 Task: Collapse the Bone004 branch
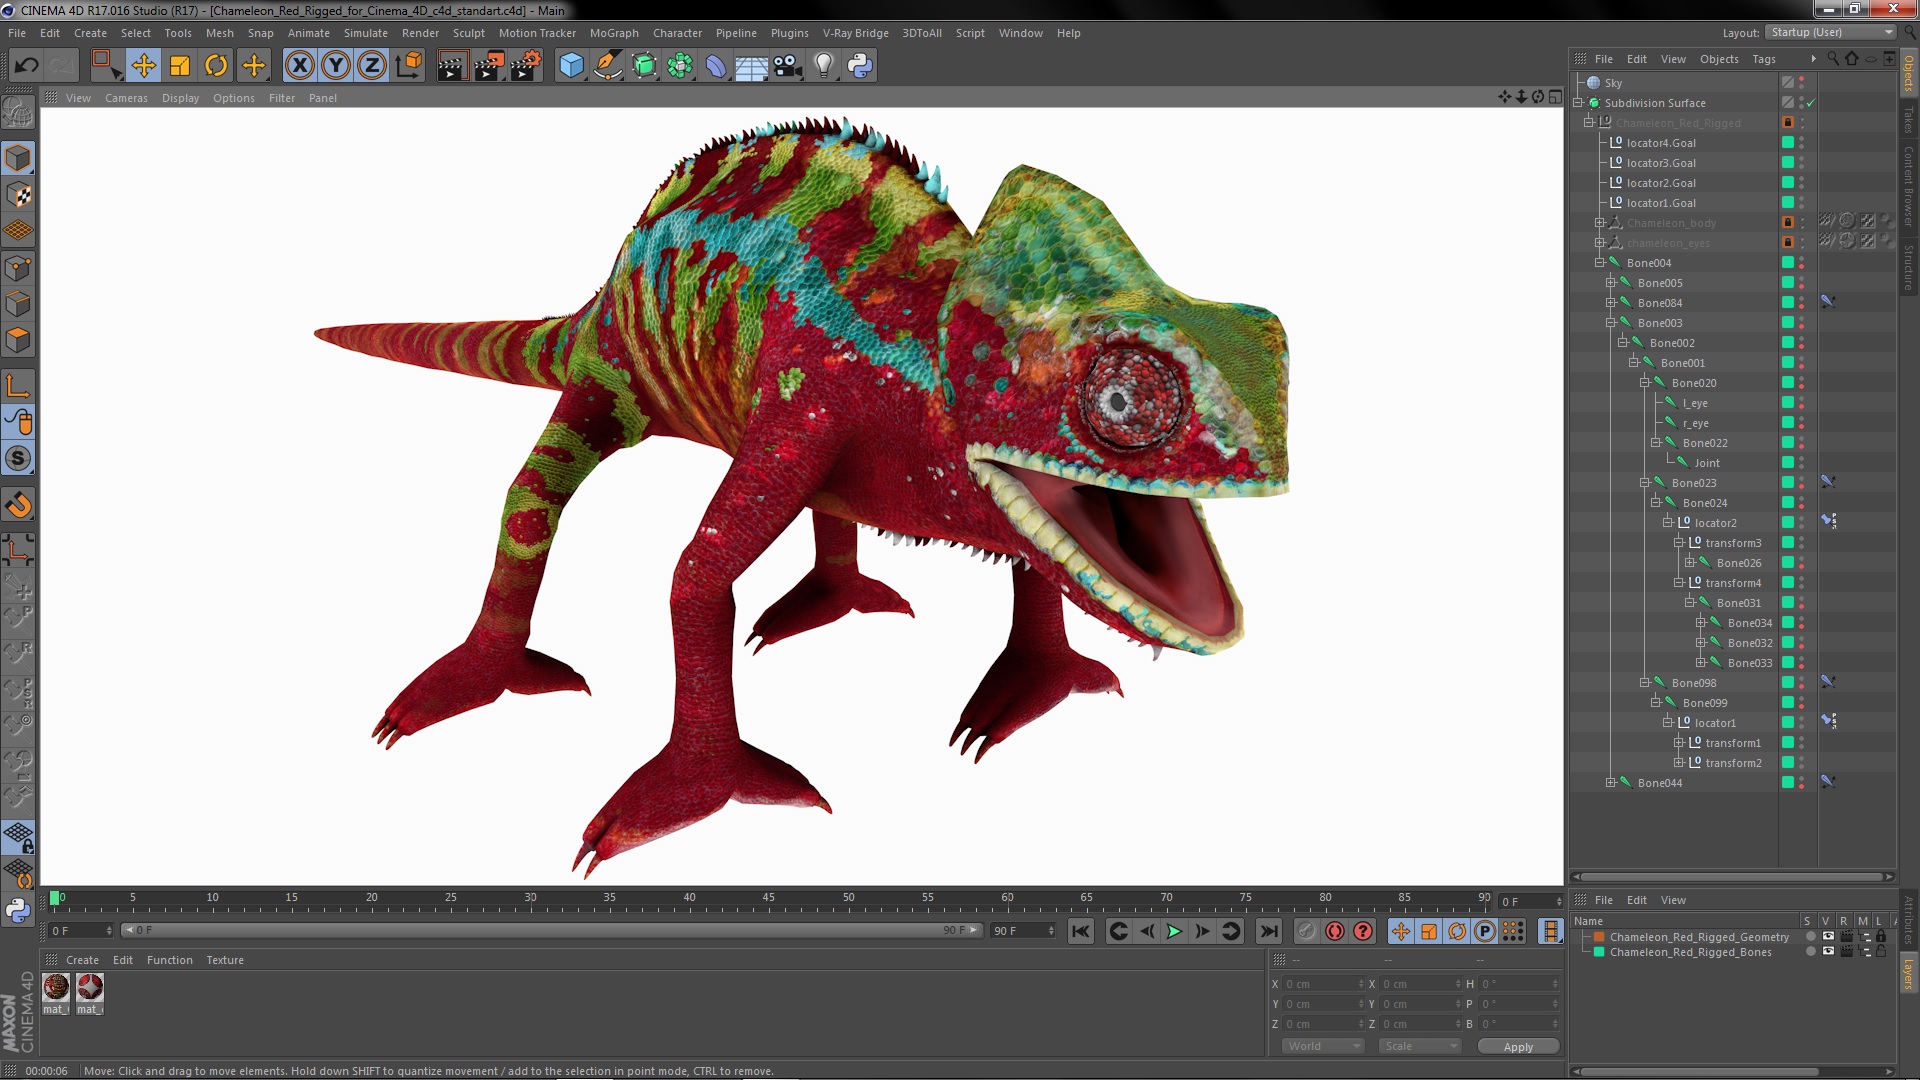pyautogui.click(x=1600, y=263)
